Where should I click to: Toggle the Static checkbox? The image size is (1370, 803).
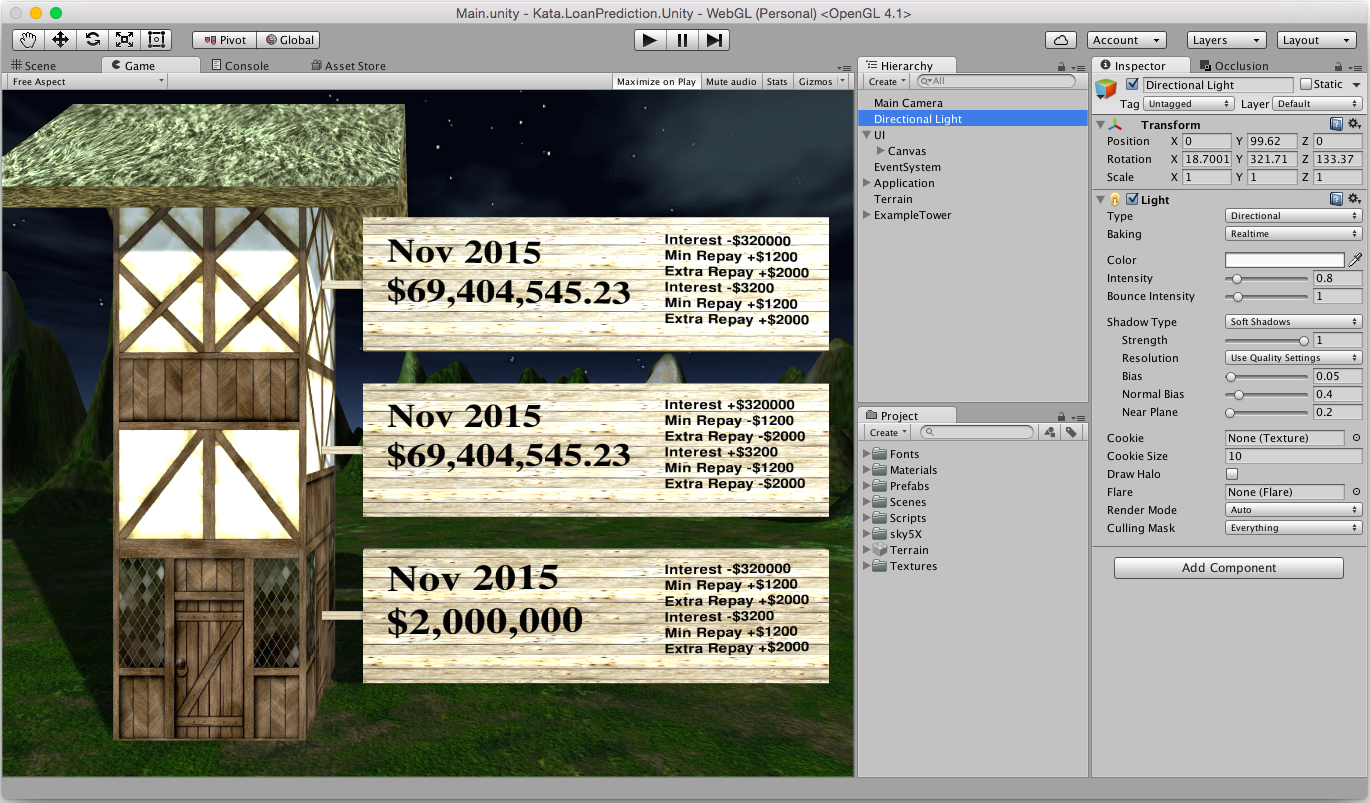coord(1305,85)
